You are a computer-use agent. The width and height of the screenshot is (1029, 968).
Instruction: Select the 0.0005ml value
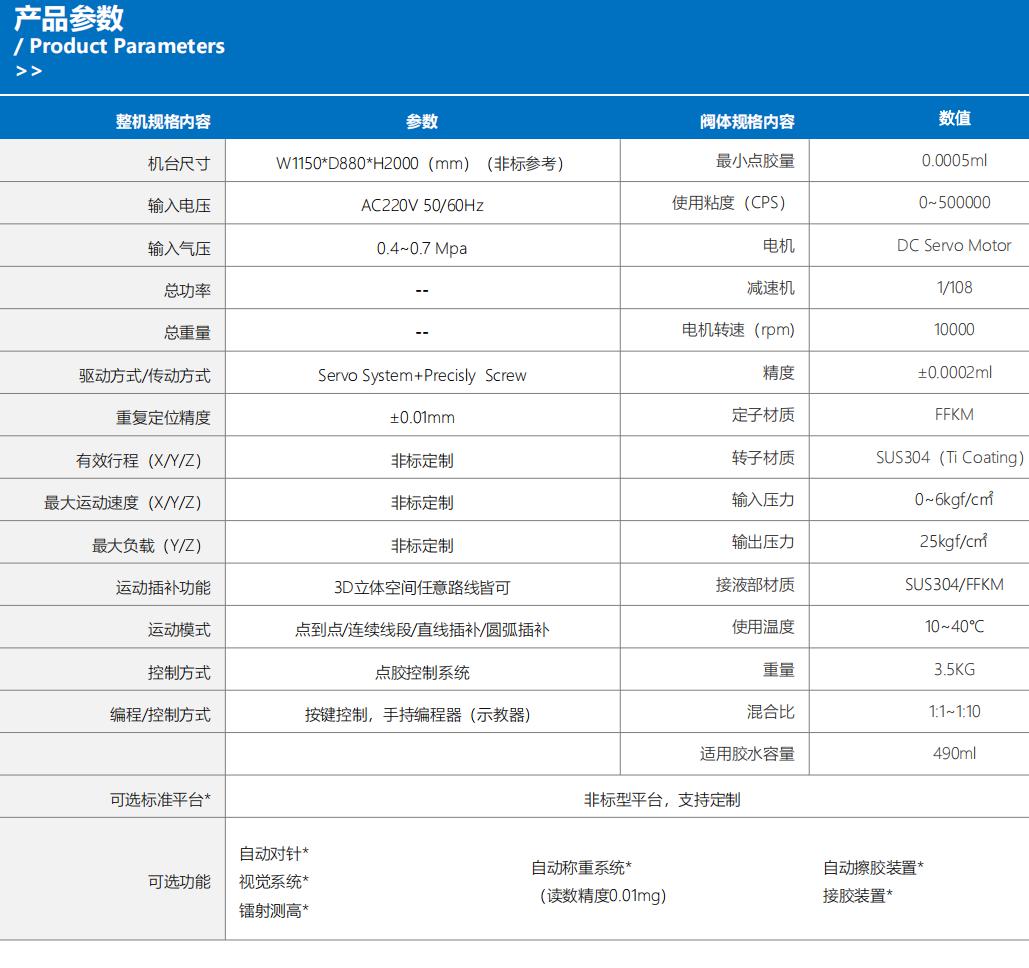point(954,161)
